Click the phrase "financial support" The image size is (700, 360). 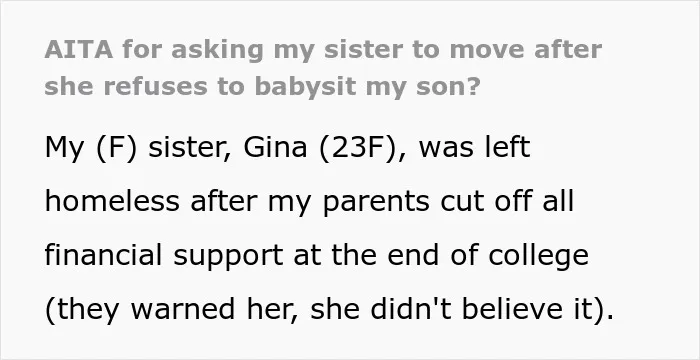(163, 256)
